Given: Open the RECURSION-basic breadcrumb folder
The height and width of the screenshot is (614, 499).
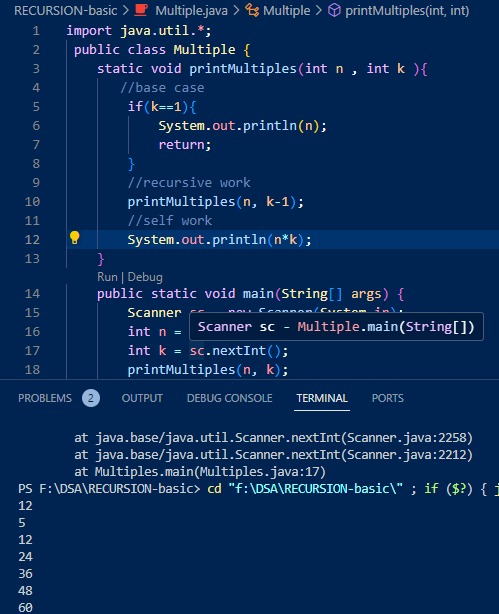Looking at the screenshot, I should point(65,11).
